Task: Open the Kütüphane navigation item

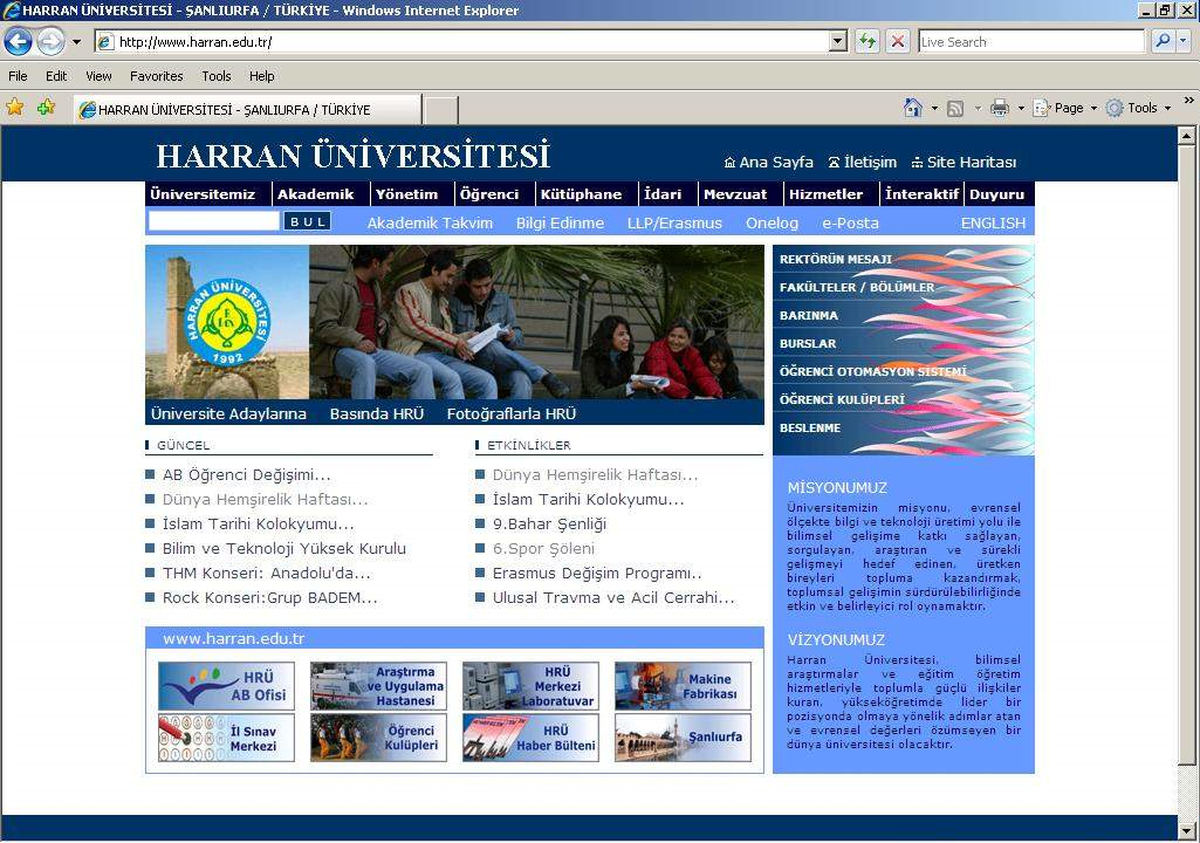Action: pyautogui.click(x=581, y=194)
